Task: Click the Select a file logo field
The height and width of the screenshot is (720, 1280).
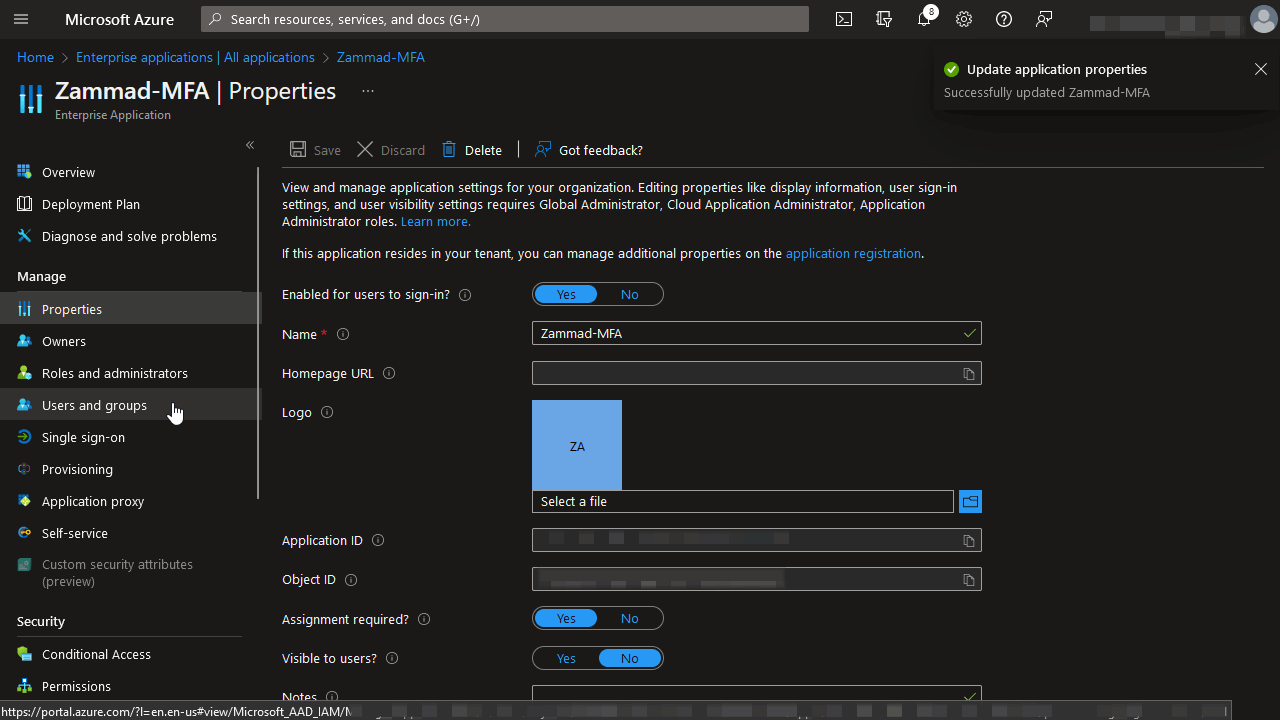Action: tap(743, 501)
